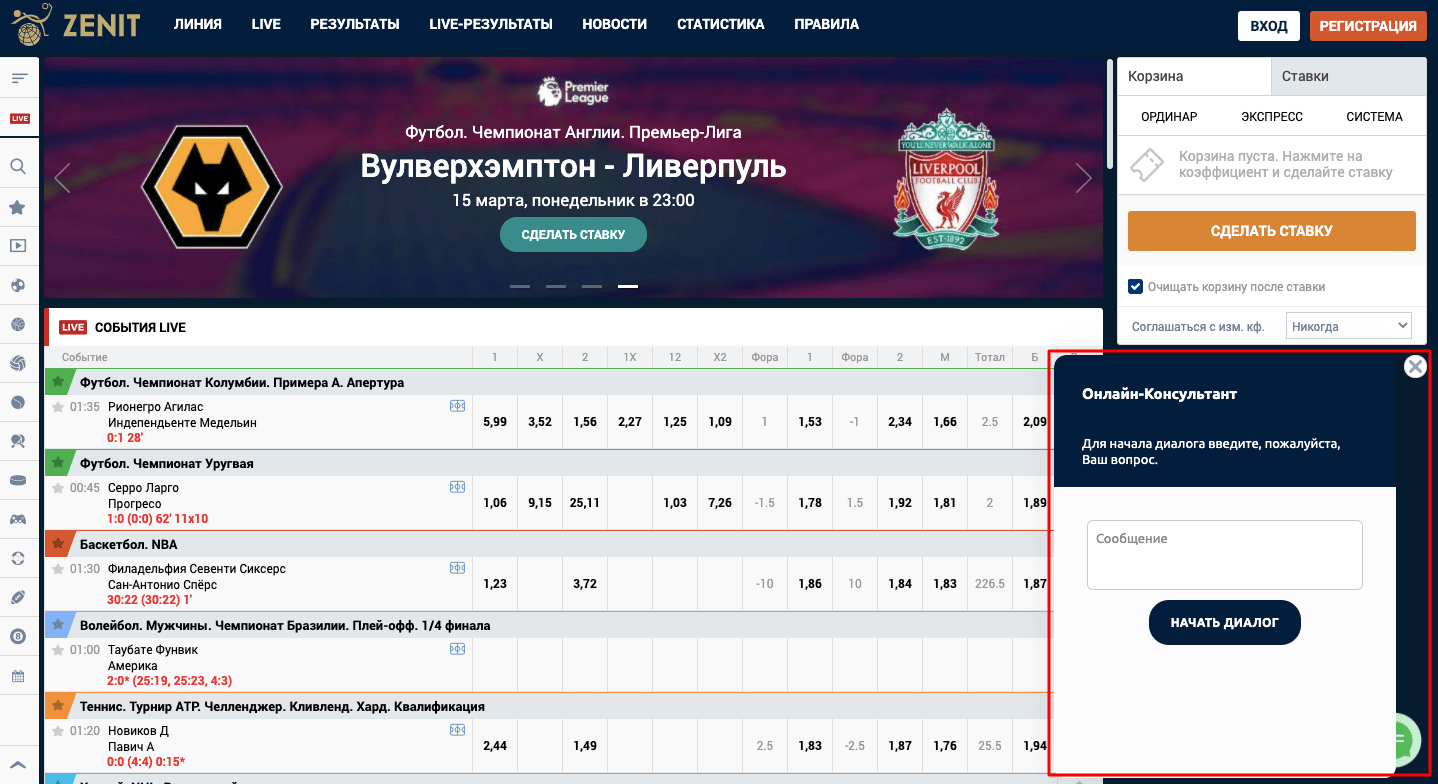Open match field tracker for Серро Ларго
1438x784 pixels.
(x=457, y=487)
